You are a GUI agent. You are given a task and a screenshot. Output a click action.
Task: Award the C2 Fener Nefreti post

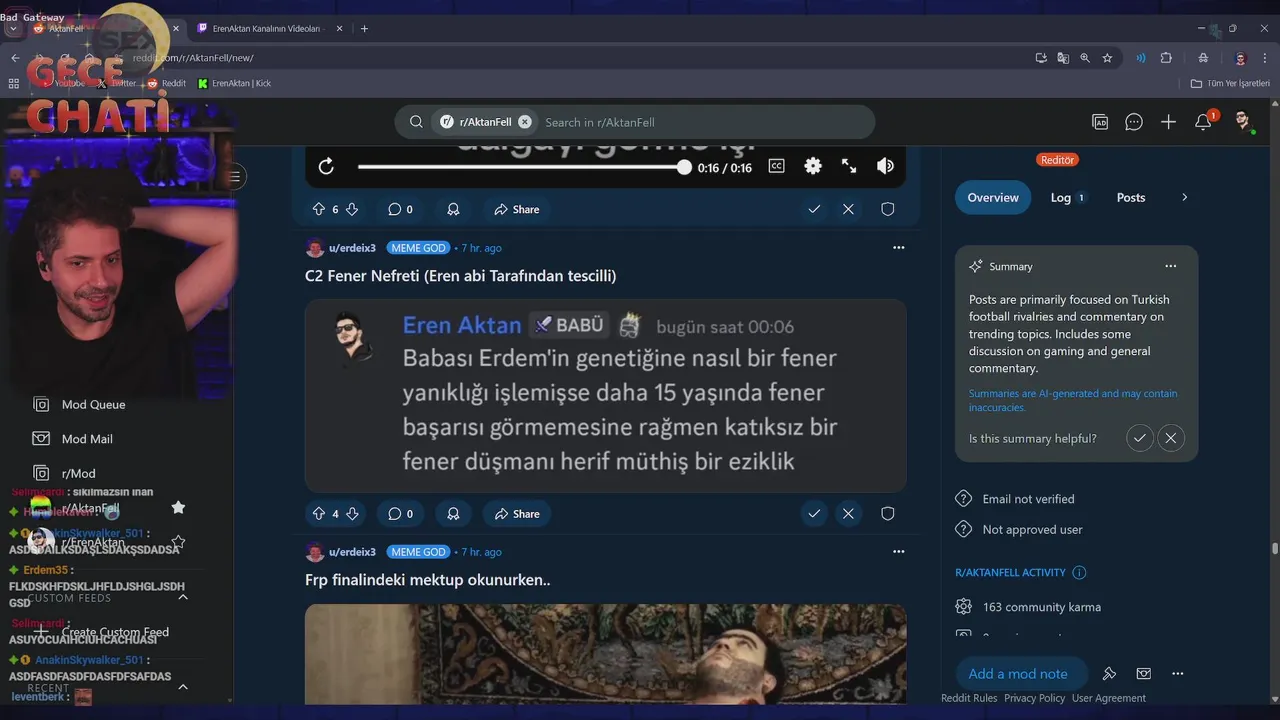tap(453, 514)
